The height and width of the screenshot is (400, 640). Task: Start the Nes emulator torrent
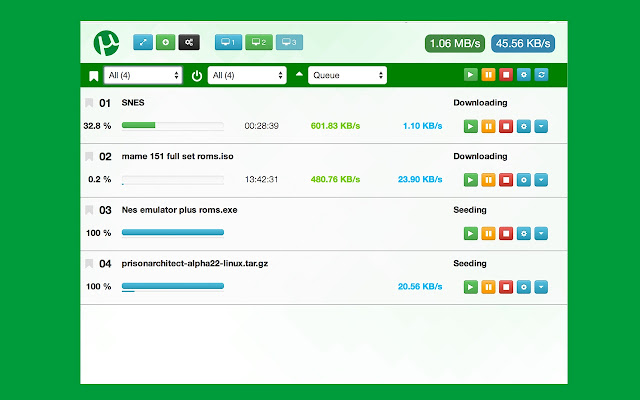click(471, 233)
